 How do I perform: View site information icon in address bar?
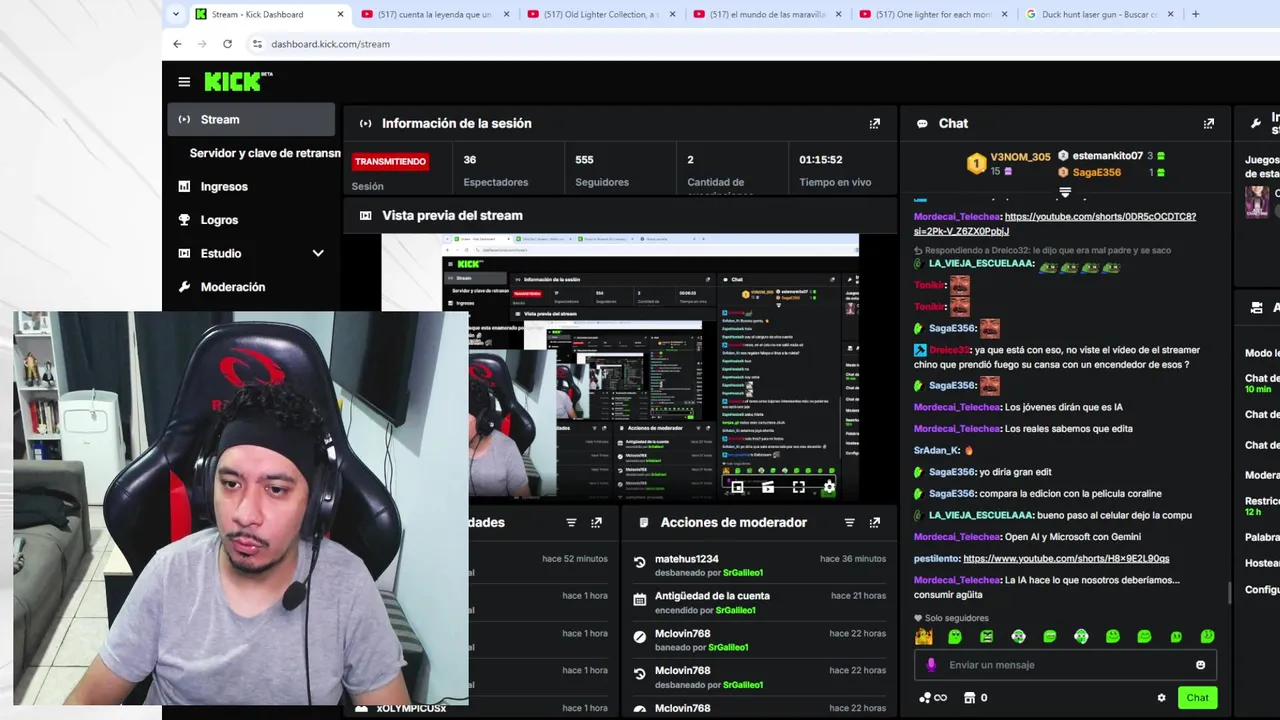coord(257,44)
